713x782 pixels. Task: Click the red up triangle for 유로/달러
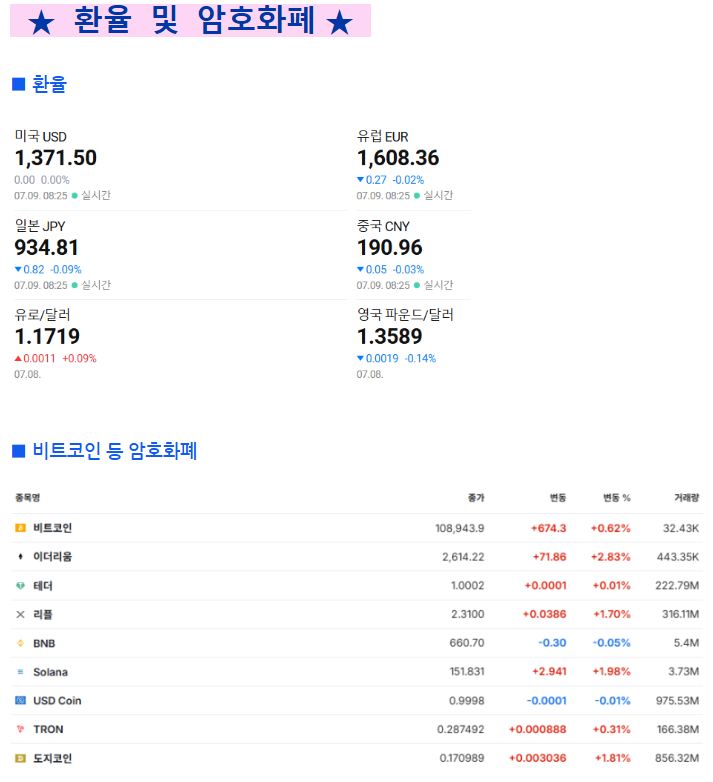tap(18, 358)
